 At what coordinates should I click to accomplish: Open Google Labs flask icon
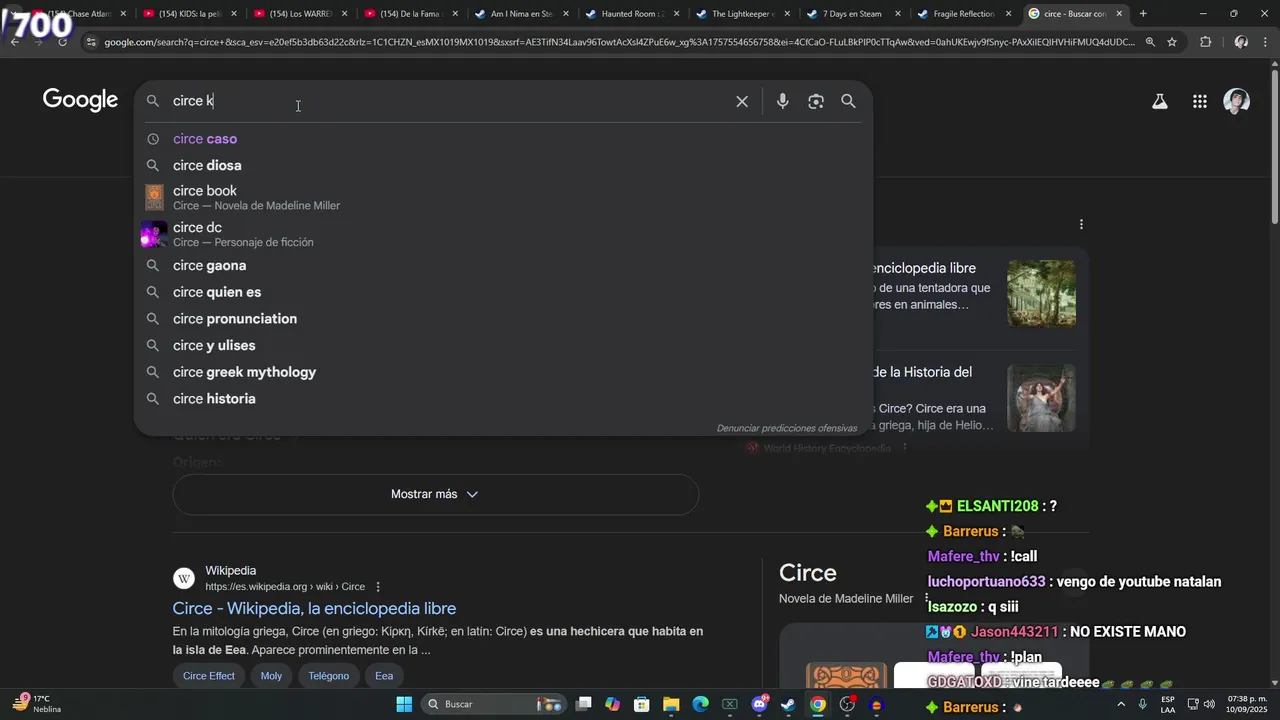(x=1160, y=101)
